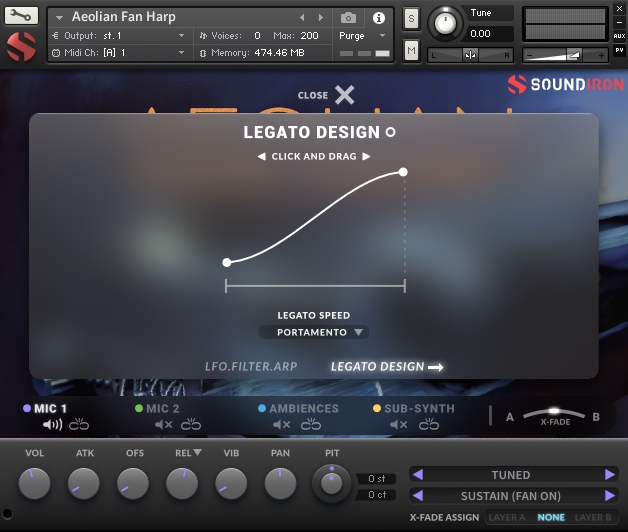Select previous tuning with TUNED left arrow
Screen dimensions: 628x532
coord(418,475)
